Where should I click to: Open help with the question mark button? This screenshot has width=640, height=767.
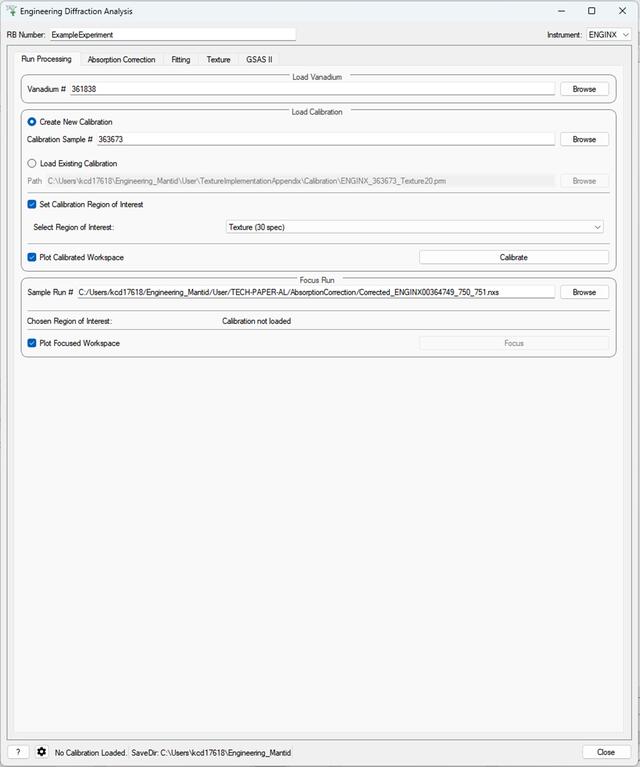[x=18, y=752]
